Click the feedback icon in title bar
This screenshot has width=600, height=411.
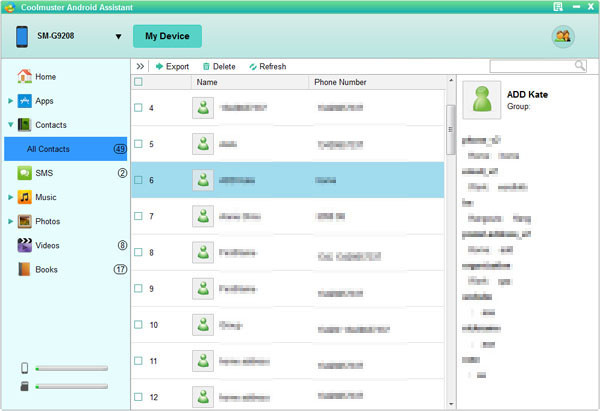pos(558,7)
